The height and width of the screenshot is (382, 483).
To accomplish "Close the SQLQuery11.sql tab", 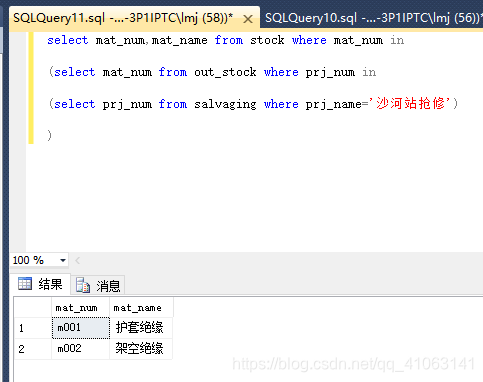I will tap(248, 19).
